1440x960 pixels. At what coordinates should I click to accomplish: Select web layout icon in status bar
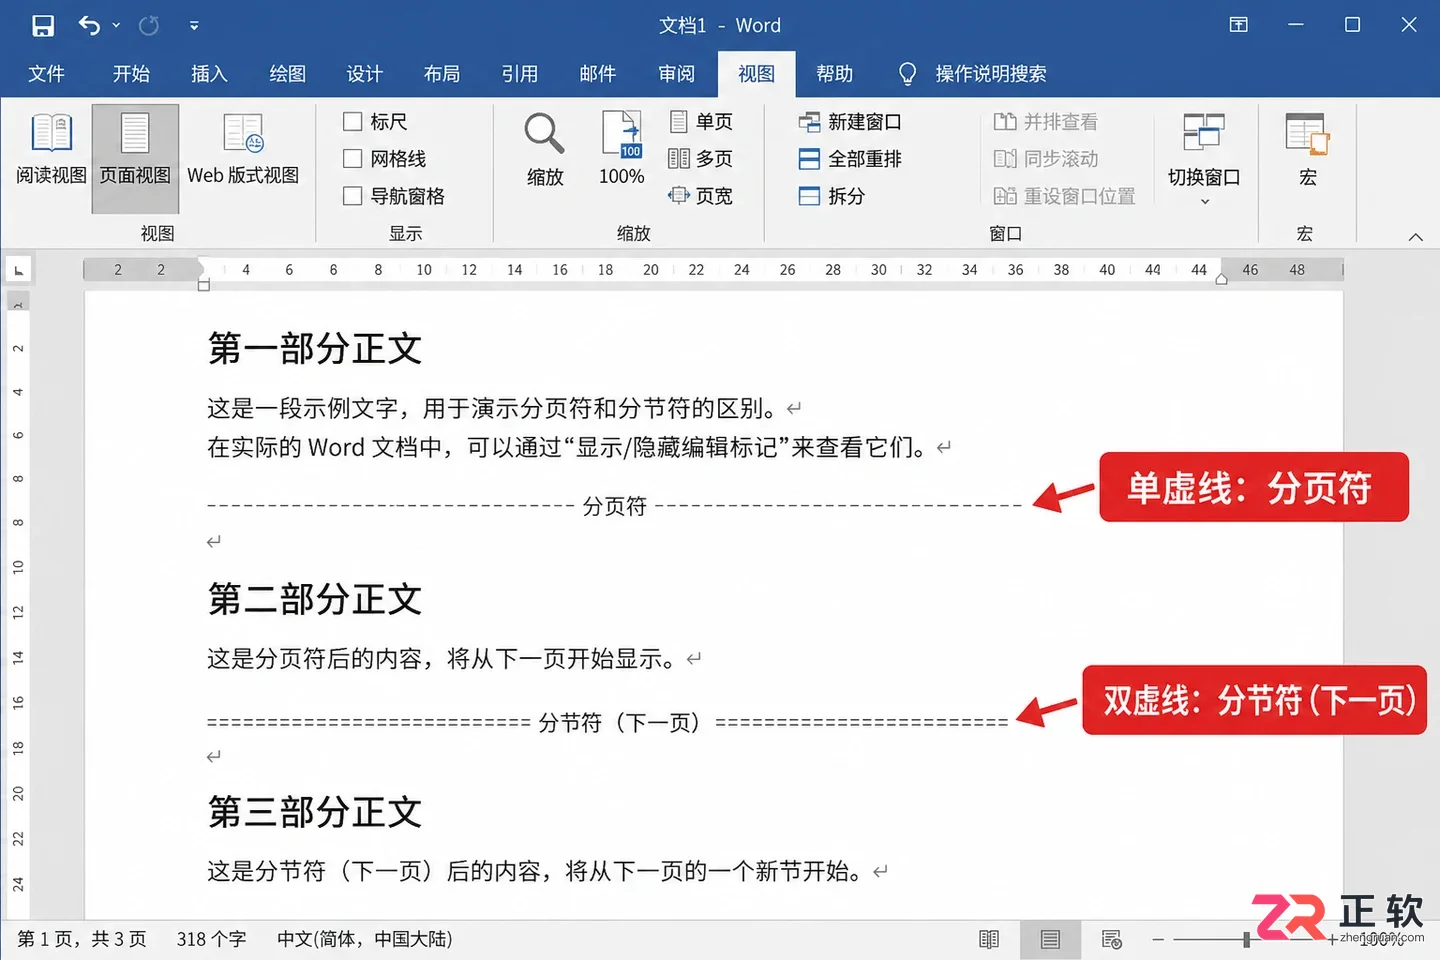pos(1111,939)
